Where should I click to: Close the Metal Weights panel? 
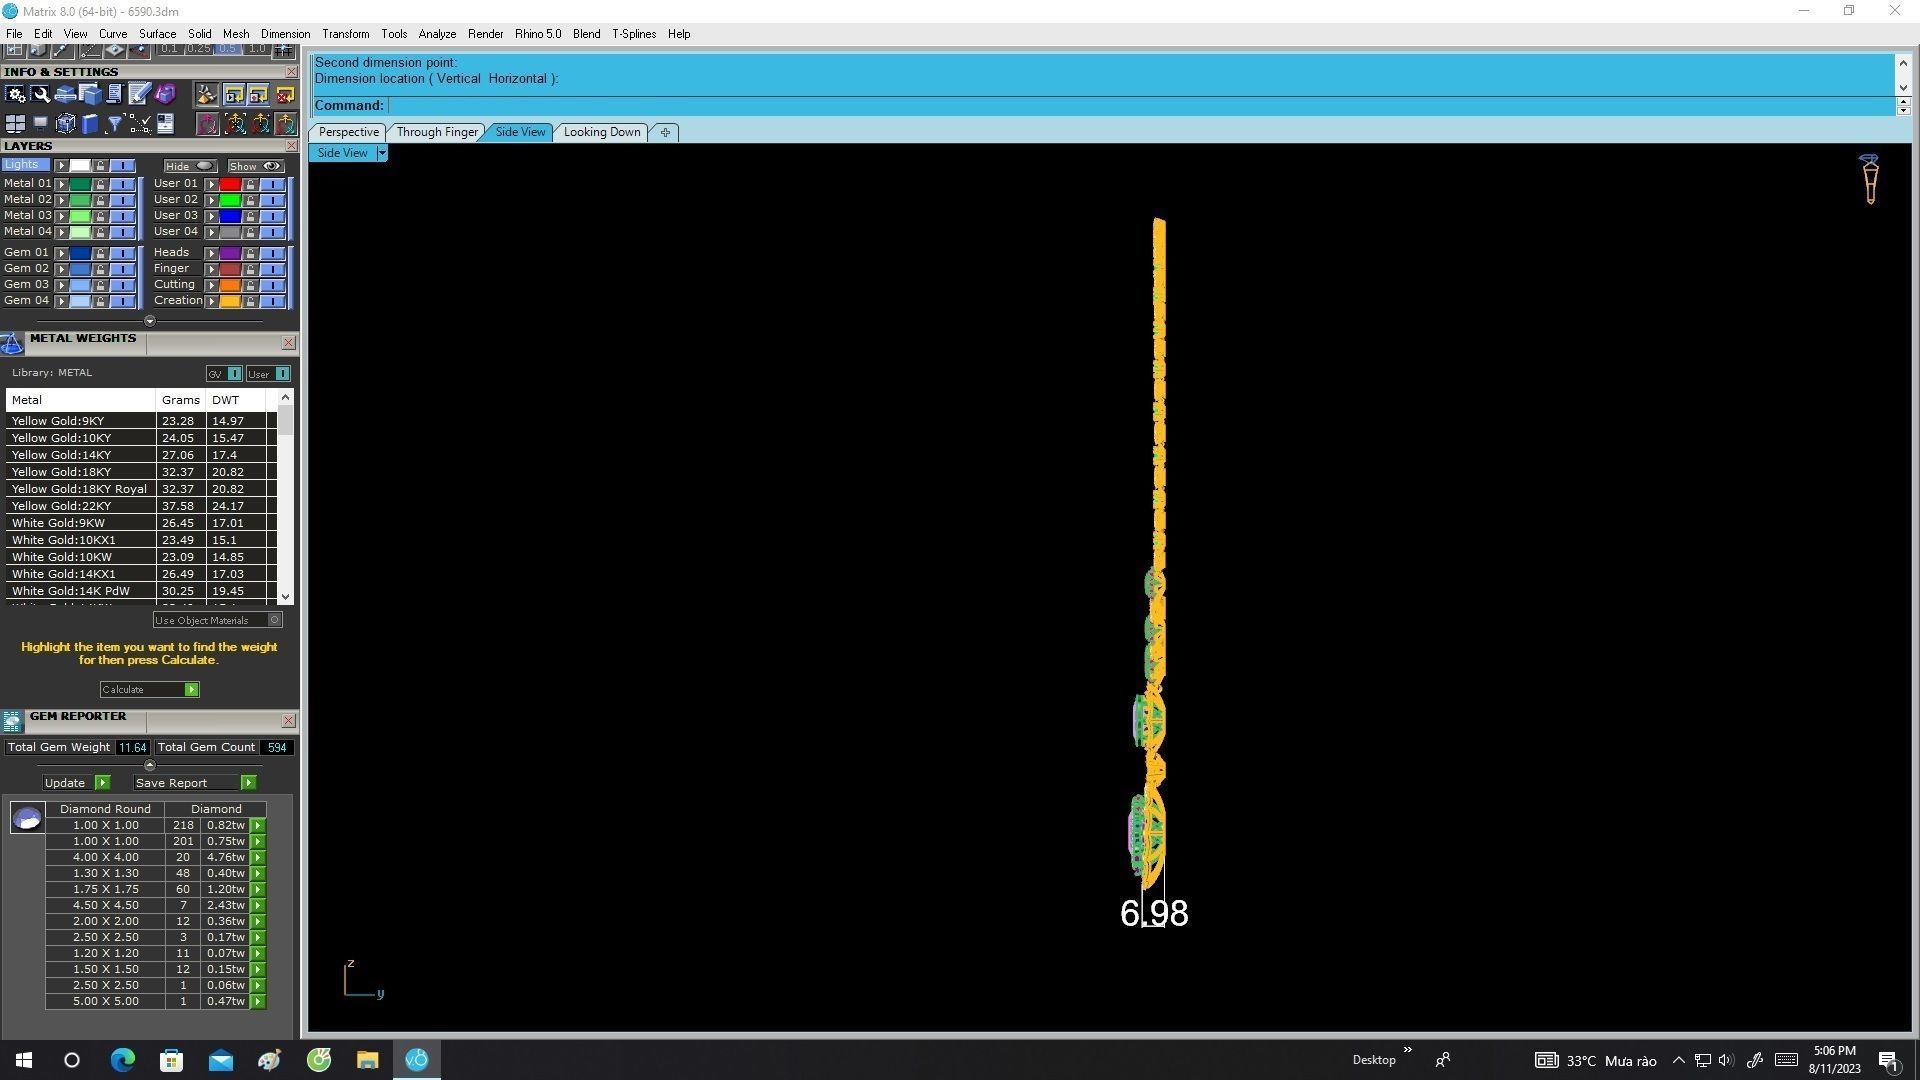click(288, 343)
